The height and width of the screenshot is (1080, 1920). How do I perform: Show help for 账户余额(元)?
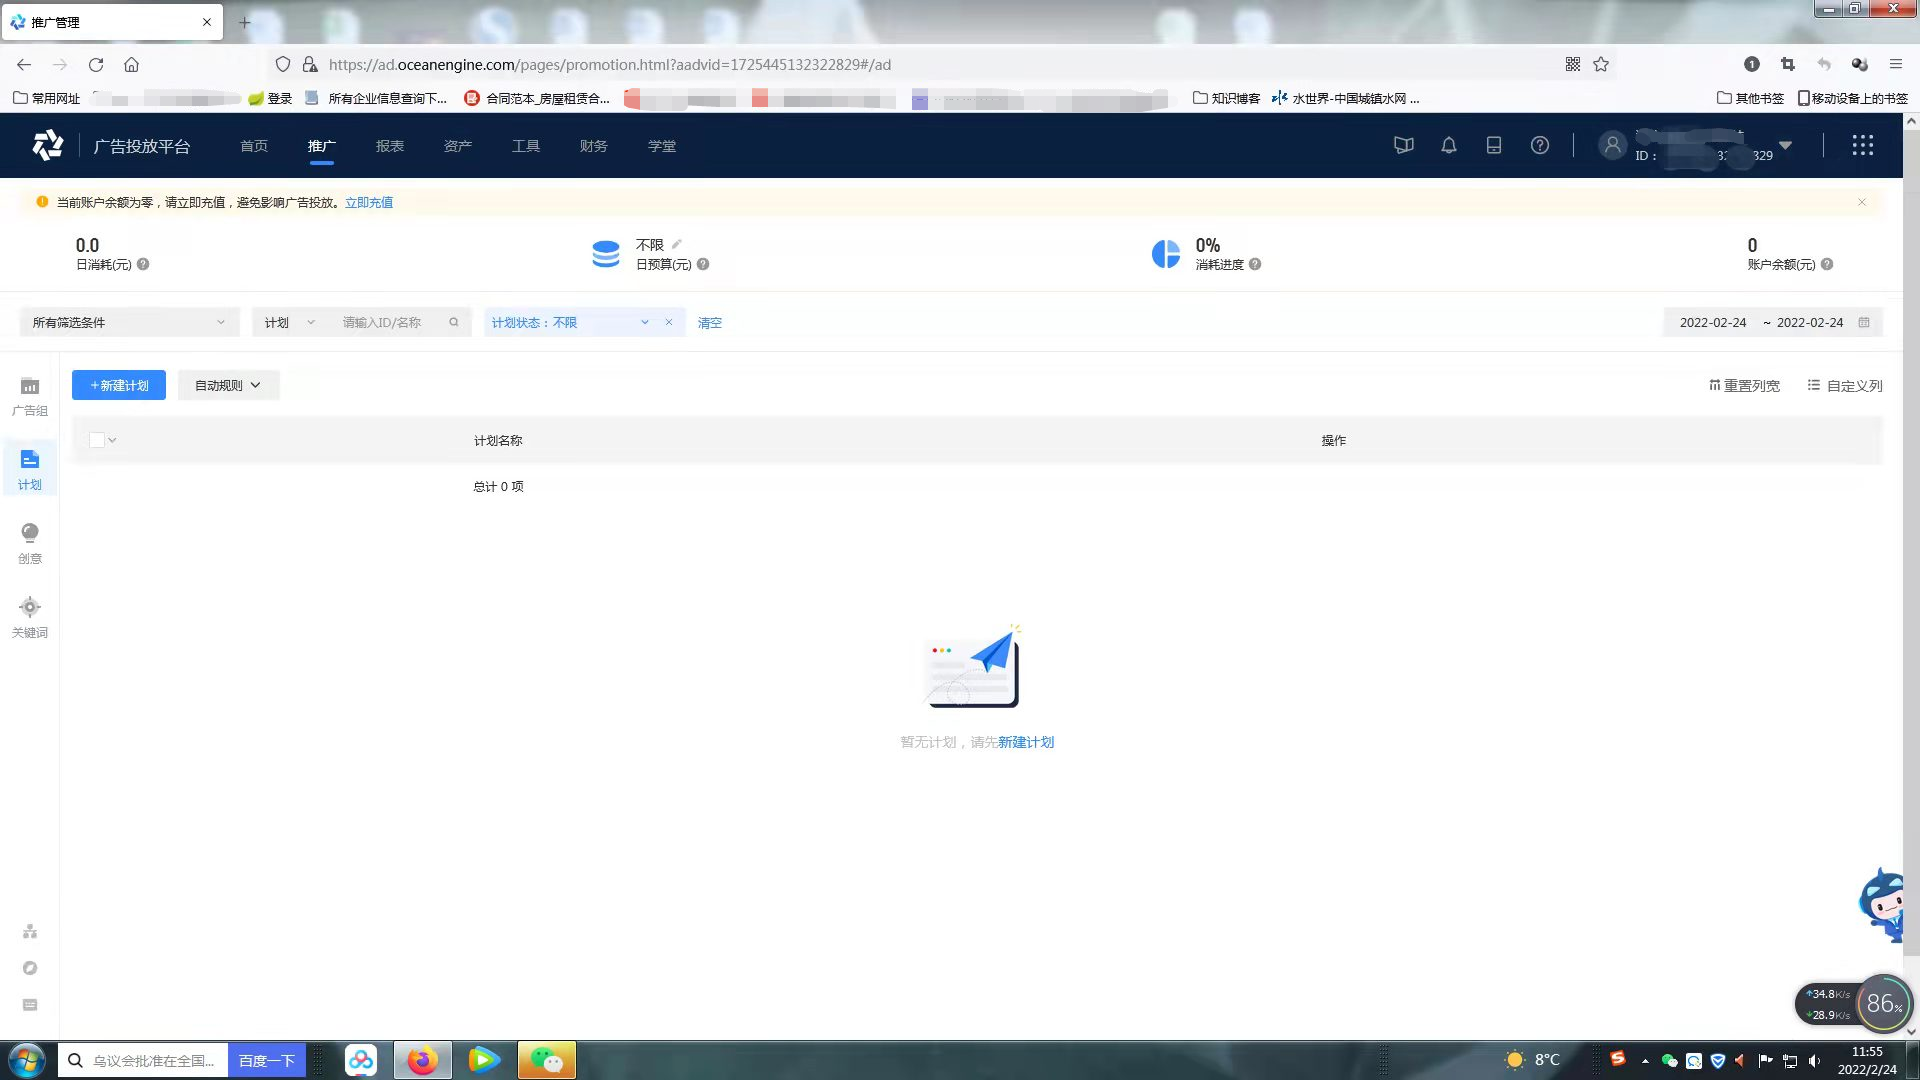tap(1827, 265)
